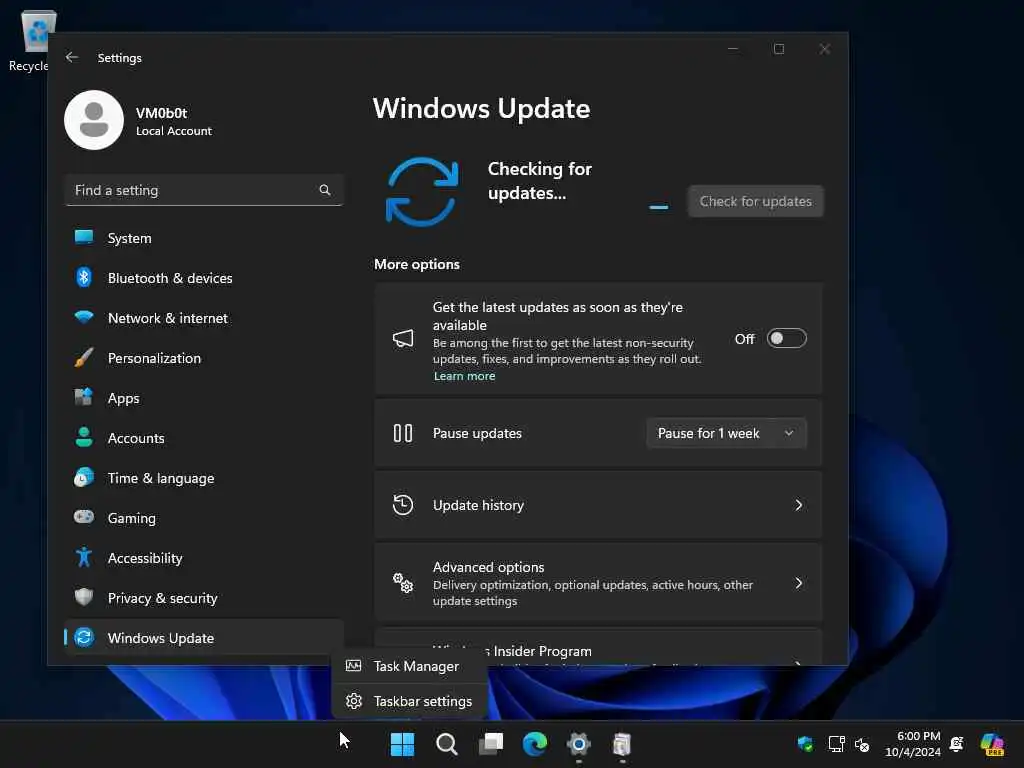The width and height of the screenshot is (1024, 768).
Task: Click the back arrow in Settings
Action: (x=72, y=57)
